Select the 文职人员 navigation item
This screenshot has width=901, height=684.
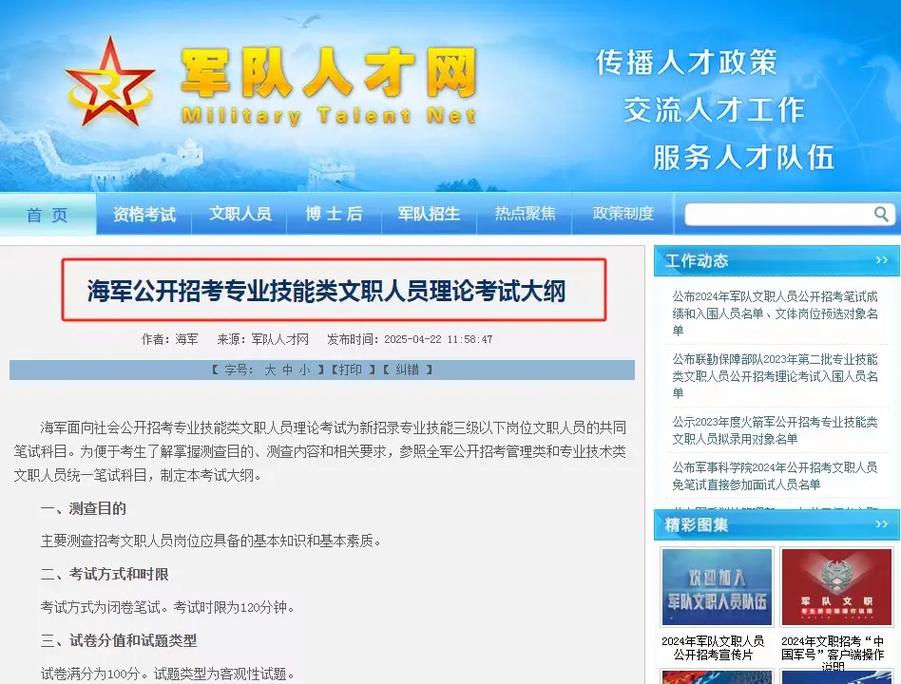point(240,214)
